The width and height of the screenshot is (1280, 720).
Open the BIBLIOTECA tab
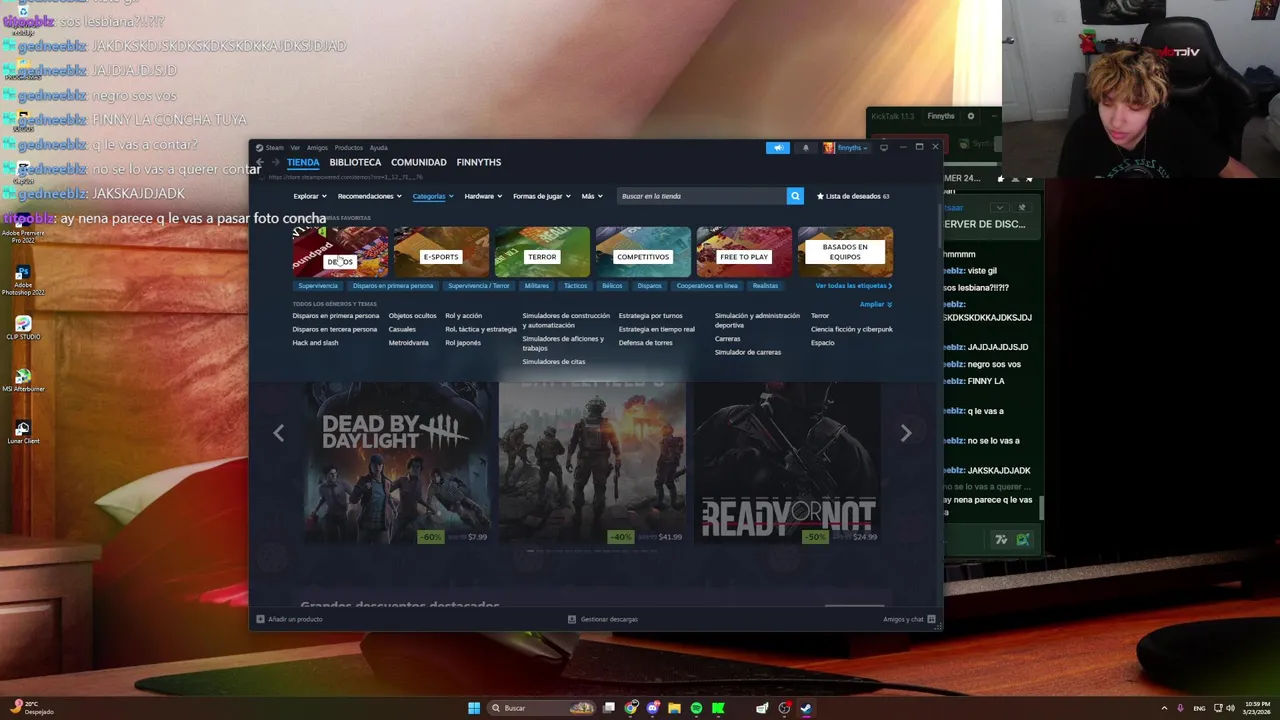coord(355,162)
